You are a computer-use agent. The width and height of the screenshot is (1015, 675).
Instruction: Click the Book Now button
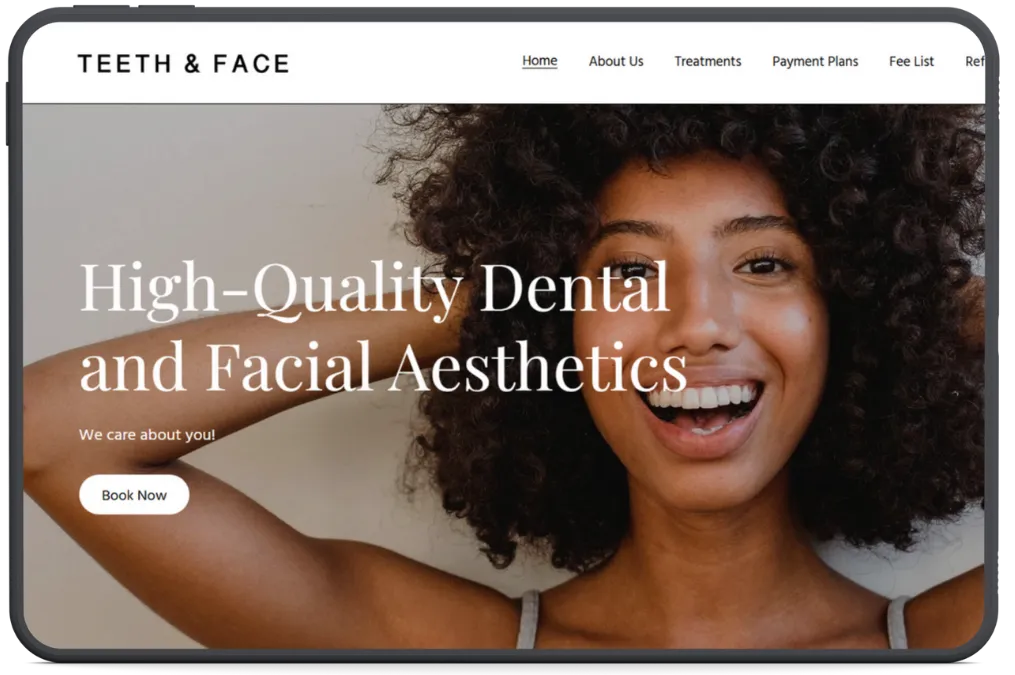[x=134, y=494]
